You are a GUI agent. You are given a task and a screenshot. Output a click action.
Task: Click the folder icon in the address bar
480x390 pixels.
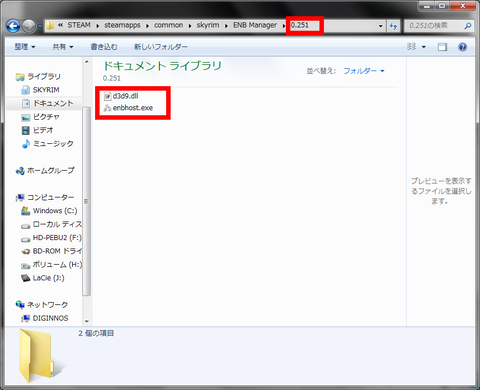pyautogui.click(x=50, y=25)
